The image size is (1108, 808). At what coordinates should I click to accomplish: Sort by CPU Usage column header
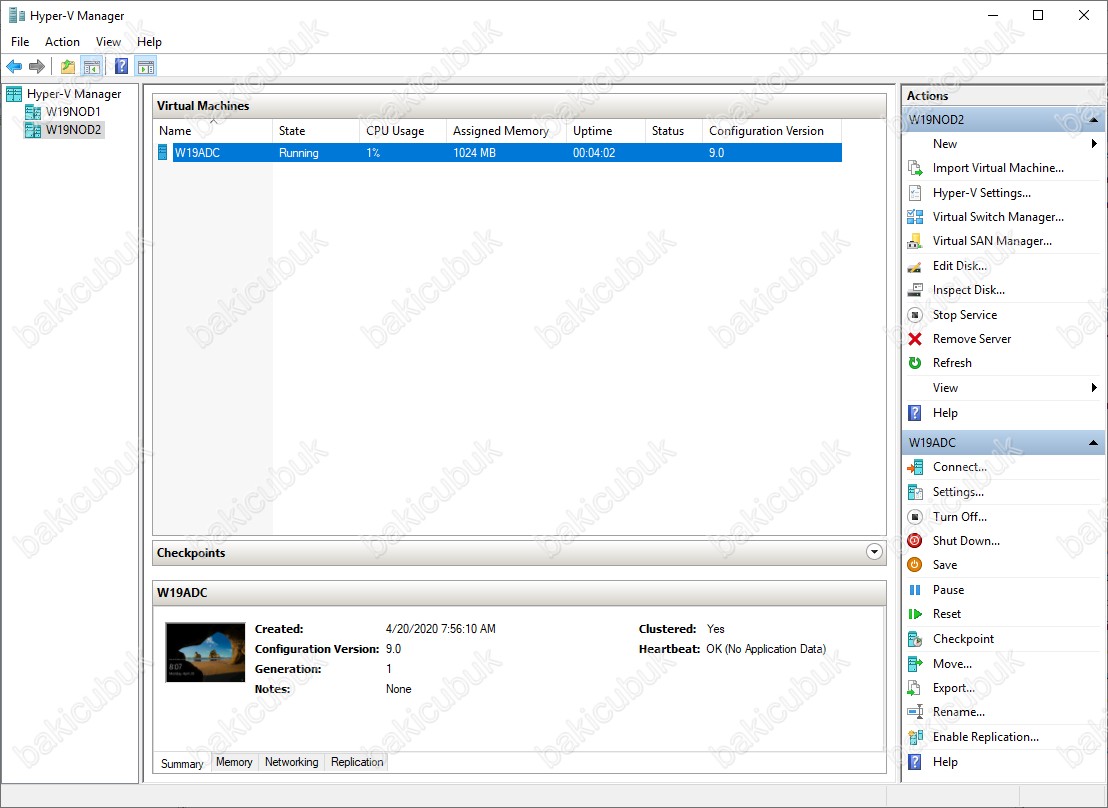(x=403, y=131)
